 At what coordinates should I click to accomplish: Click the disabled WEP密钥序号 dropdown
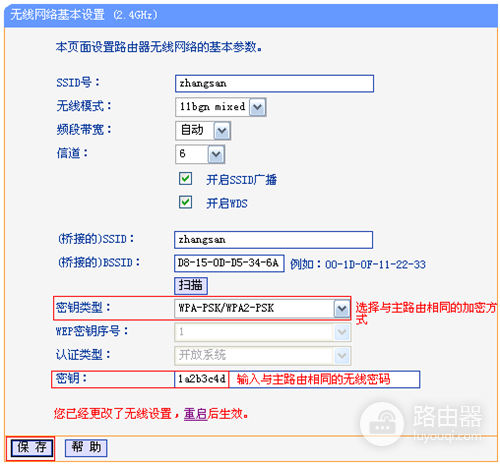(x=262, y=332)
